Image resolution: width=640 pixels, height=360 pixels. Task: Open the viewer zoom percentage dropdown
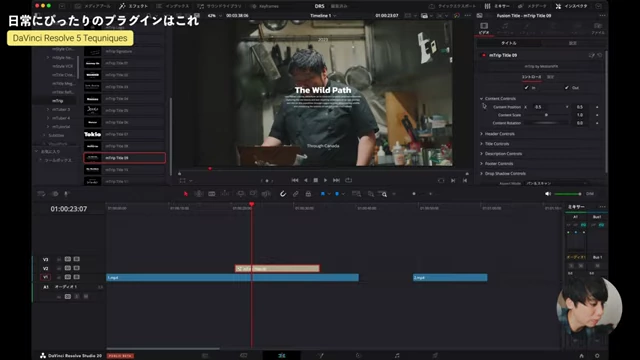[x=214, y=16]
